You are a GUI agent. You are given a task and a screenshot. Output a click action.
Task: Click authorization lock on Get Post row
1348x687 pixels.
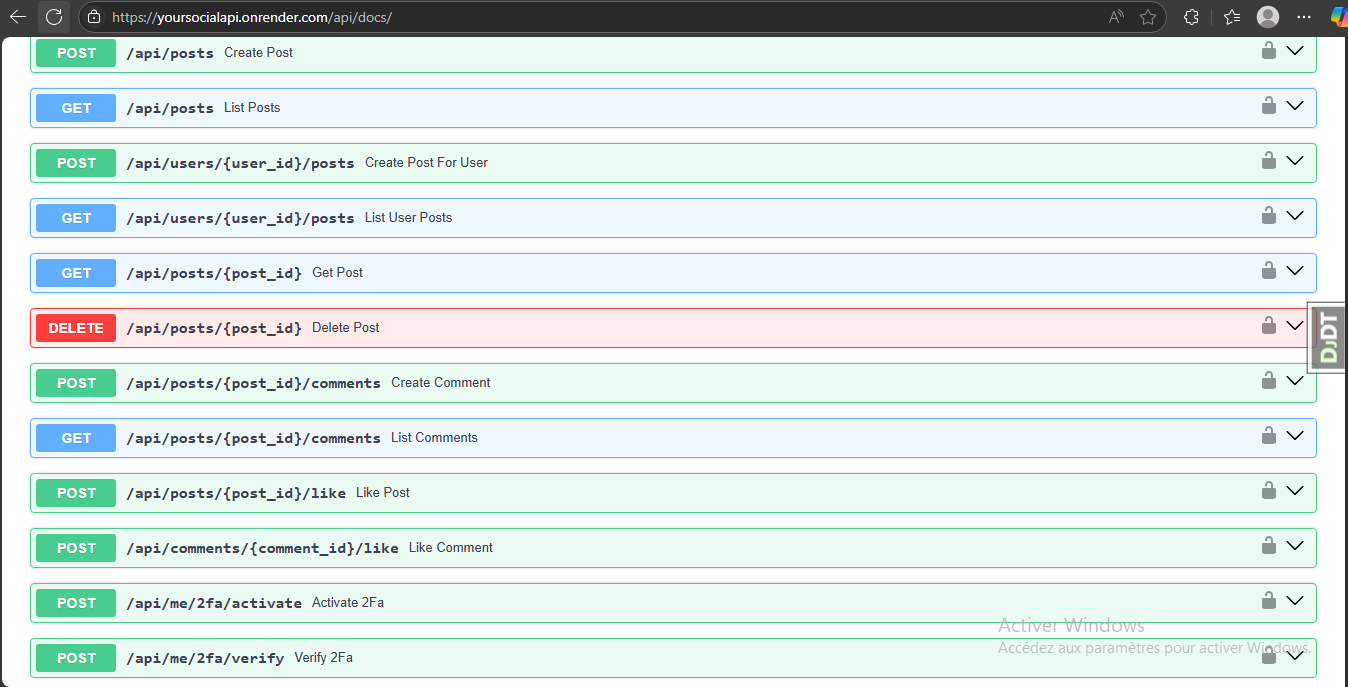coord(1268,271)
